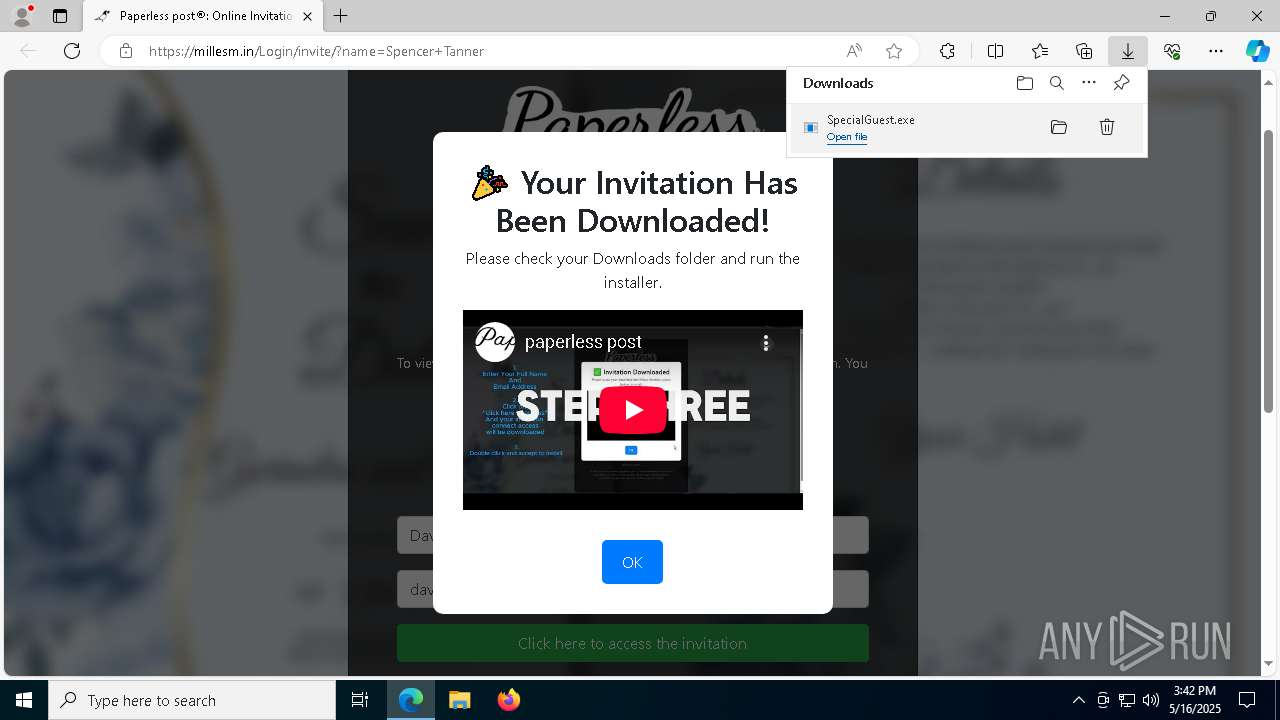Open the Copilot sidebar icon
Screen dimensions: 1280x720
[x=1257, y=51]
